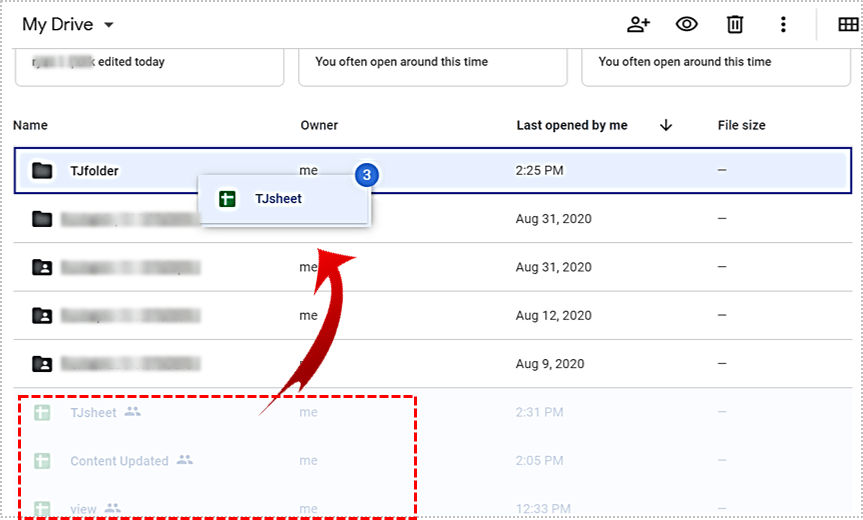Viewport: 863px width, 520px height.
Task: Switch to grid layout view icon
Action: coord(848,25)
